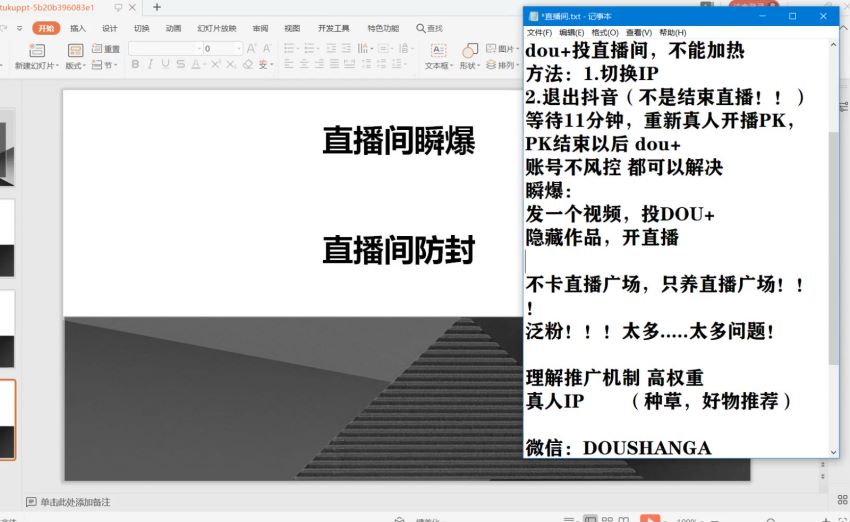Viewport: 850px width, 522px height.
Task: Click the 直播间防封 text on slide
Action: point(399,249)
